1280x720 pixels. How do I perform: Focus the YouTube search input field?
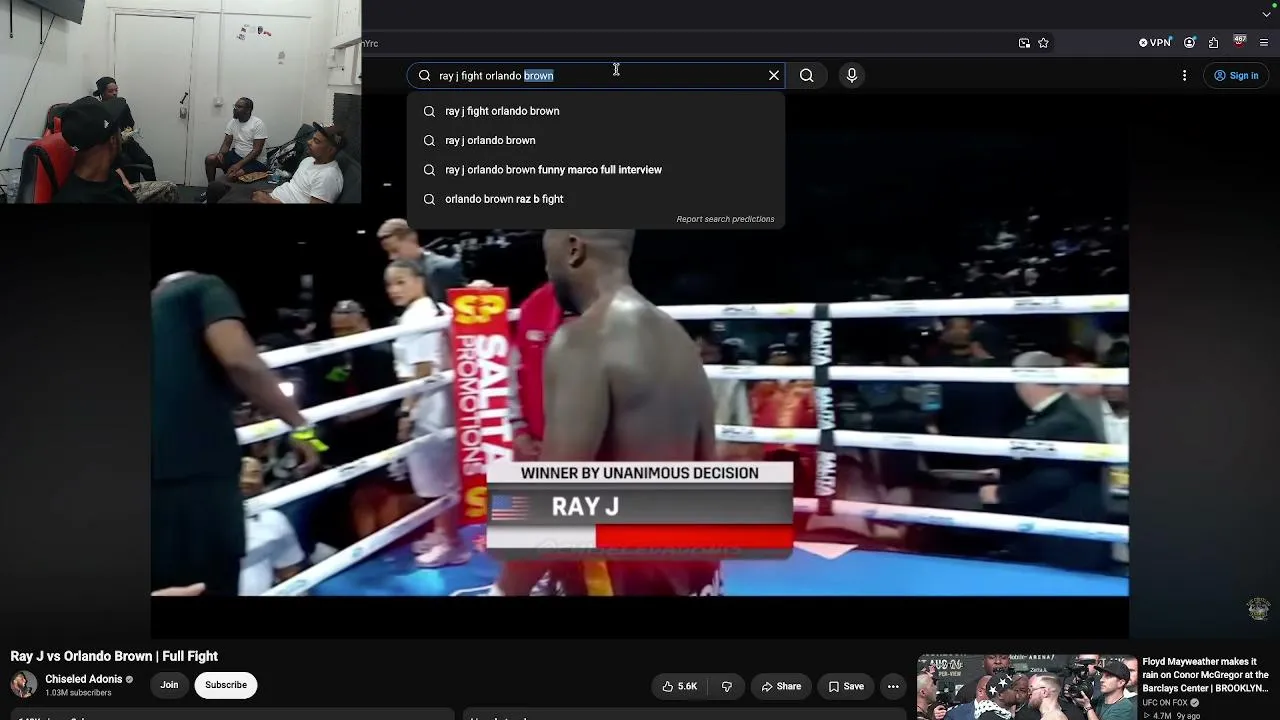[x=598, y=75]
